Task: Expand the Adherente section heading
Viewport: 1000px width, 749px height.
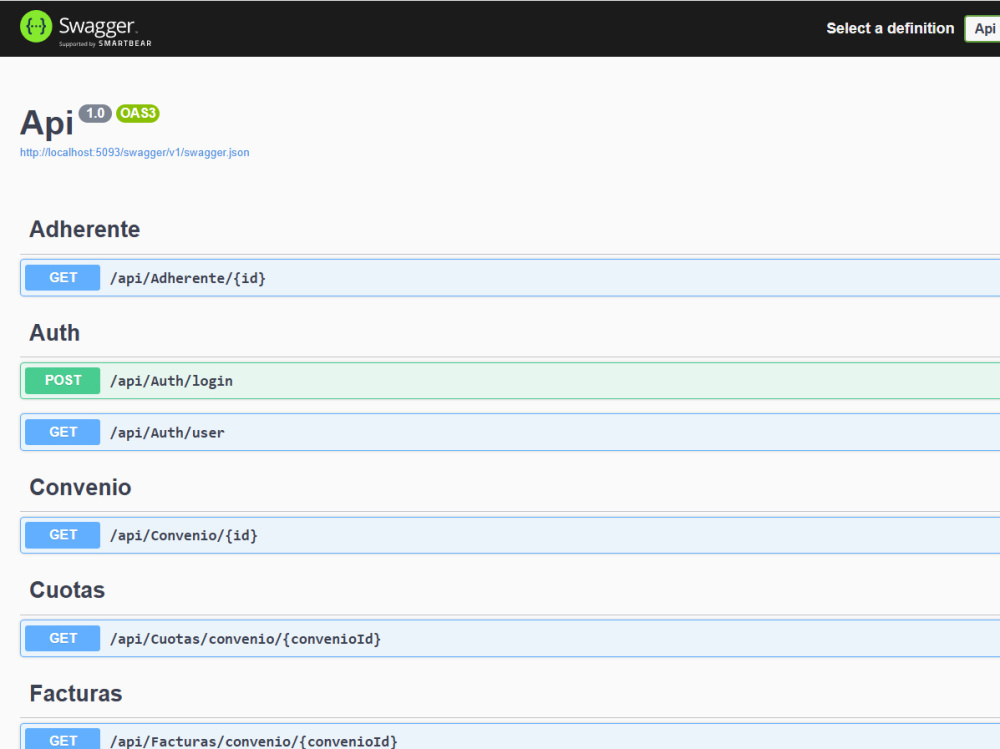Action: click(x=85, y=229)
